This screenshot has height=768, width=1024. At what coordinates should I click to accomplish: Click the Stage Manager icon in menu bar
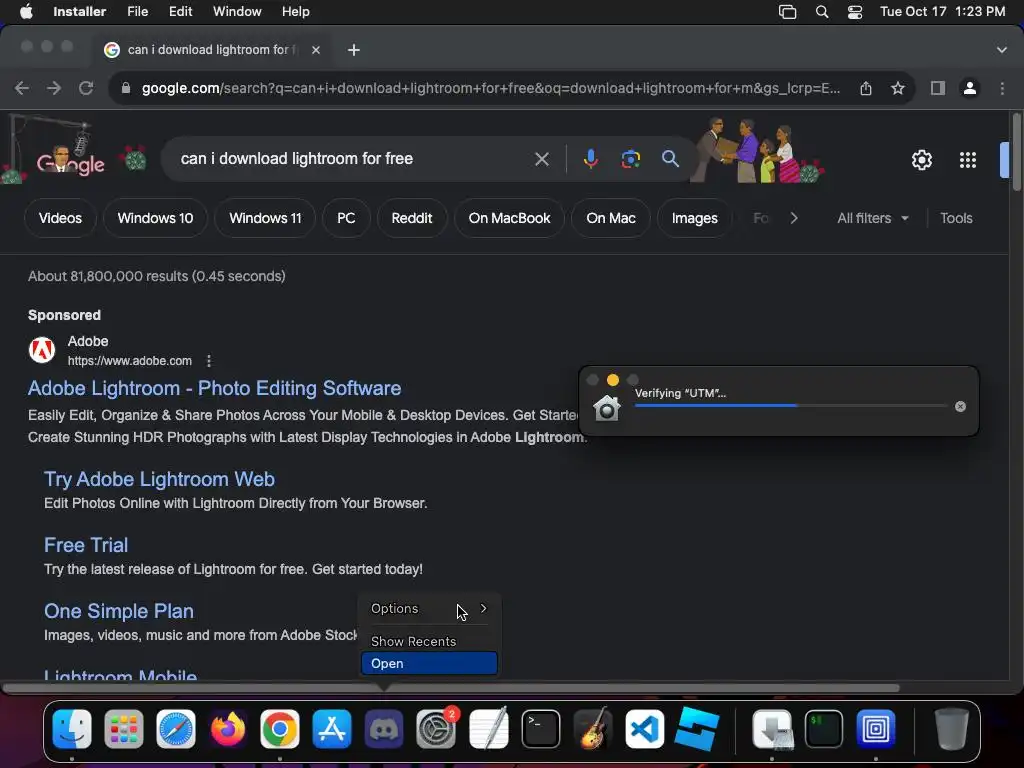788,12
